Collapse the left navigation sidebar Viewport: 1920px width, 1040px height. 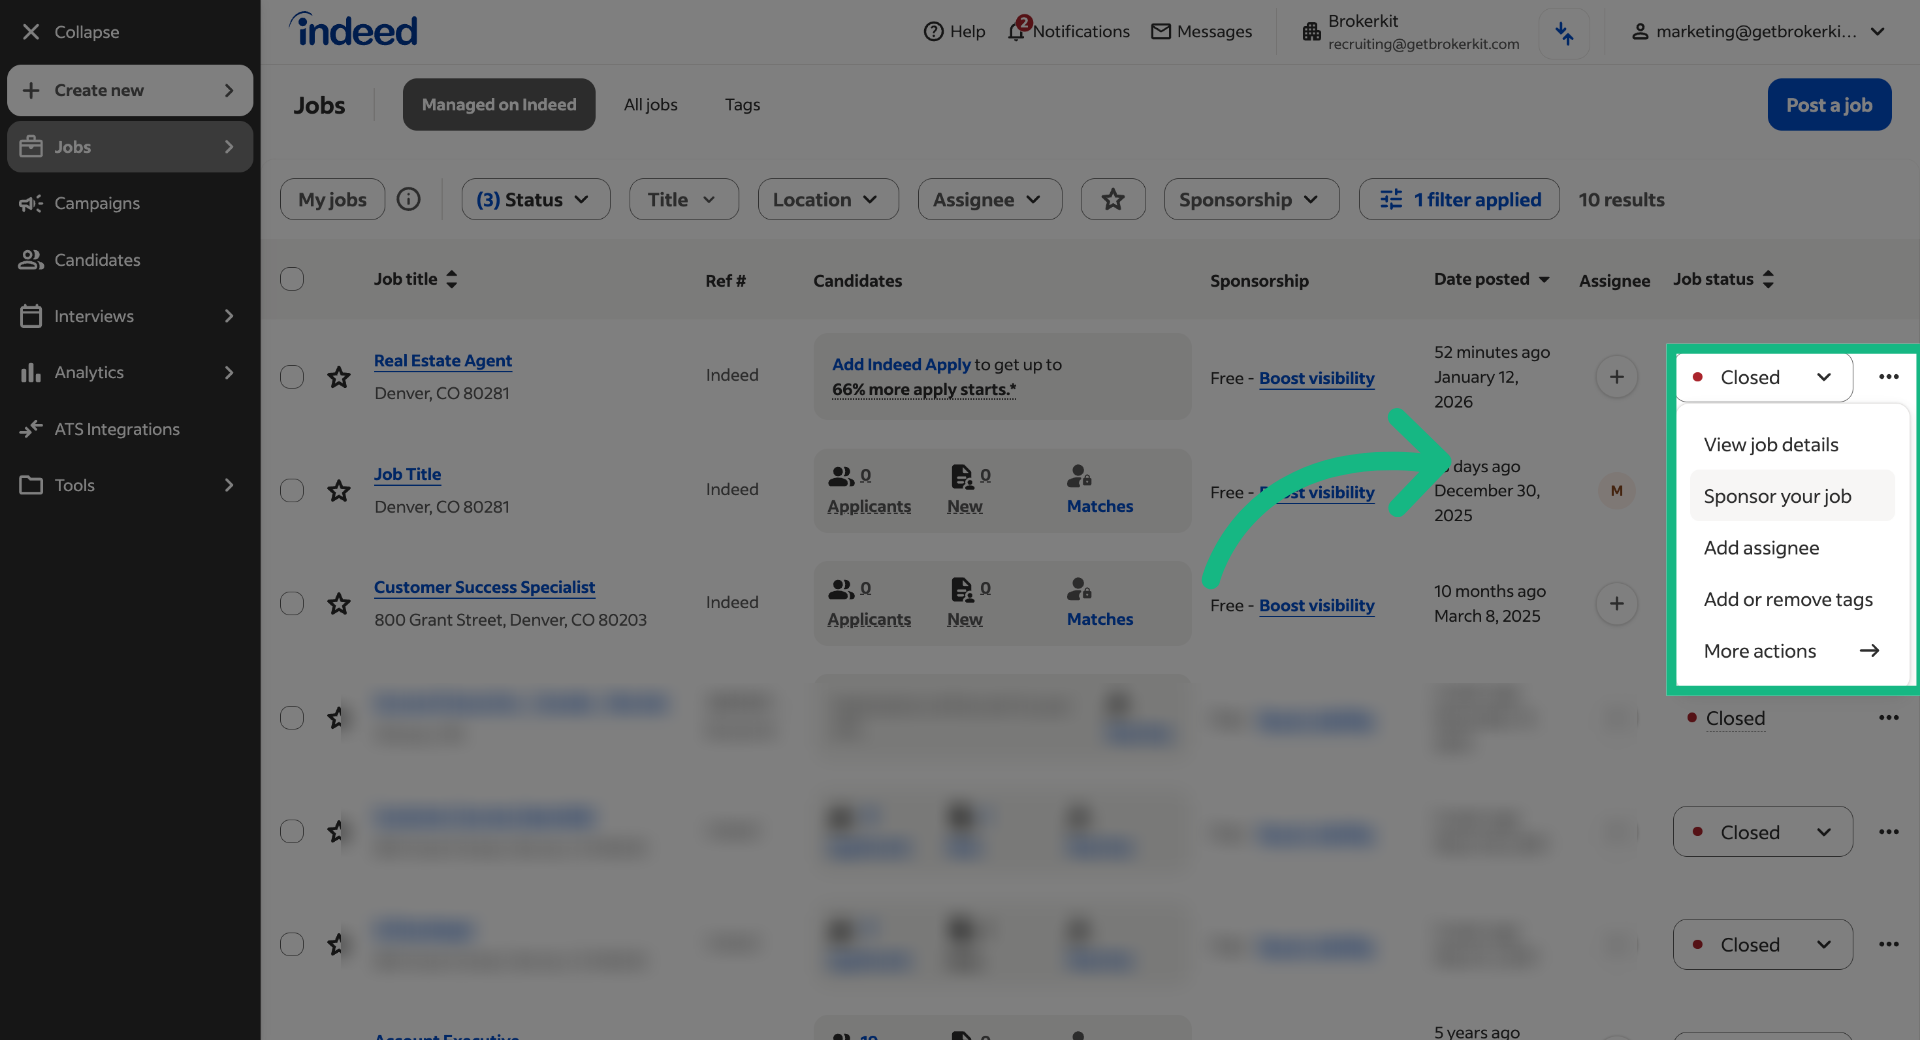(70, 31)
